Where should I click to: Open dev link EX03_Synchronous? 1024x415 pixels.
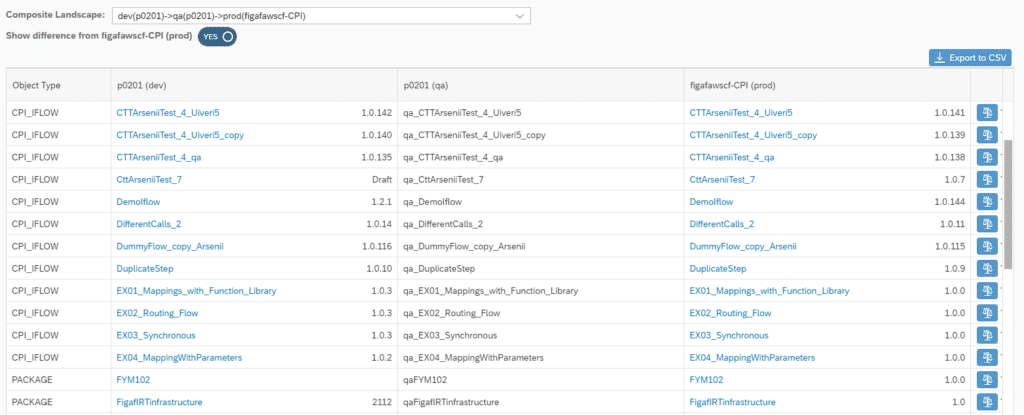[155, 335]
